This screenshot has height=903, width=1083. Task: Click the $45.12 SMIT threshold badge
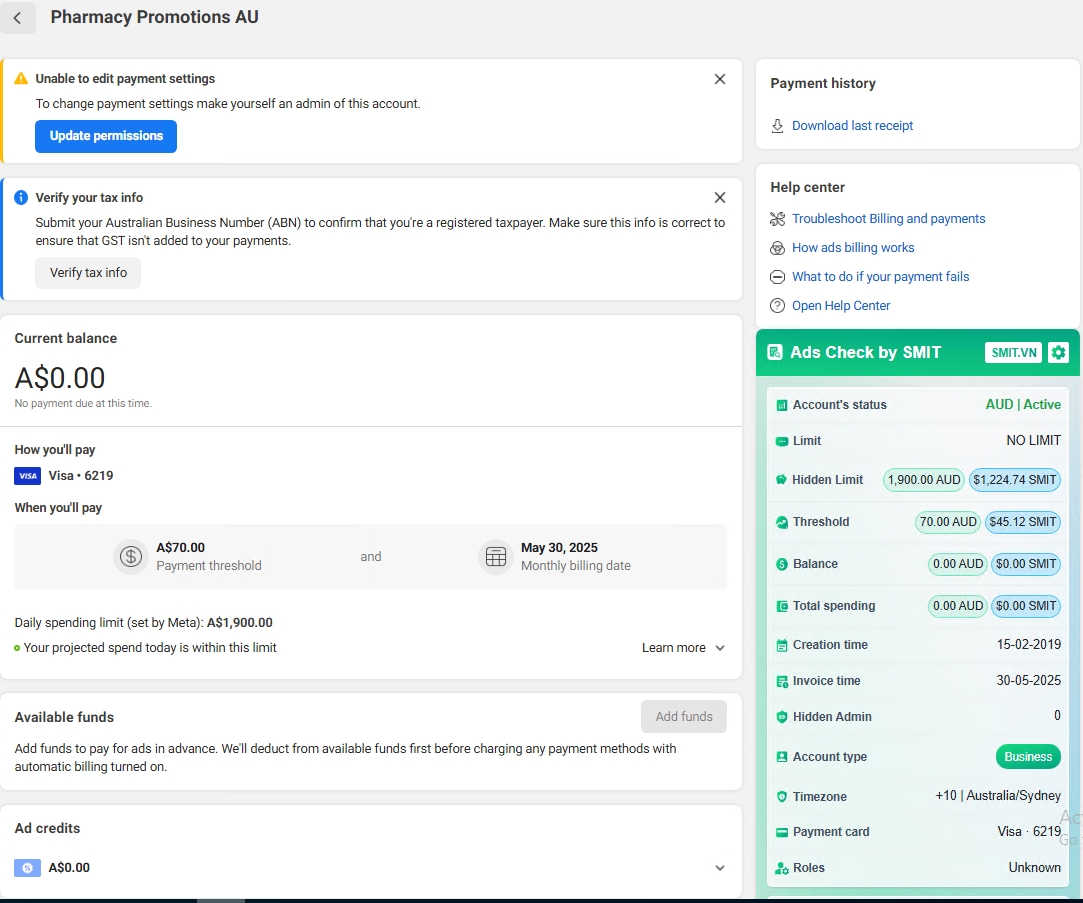click(x=1022, y=522)
